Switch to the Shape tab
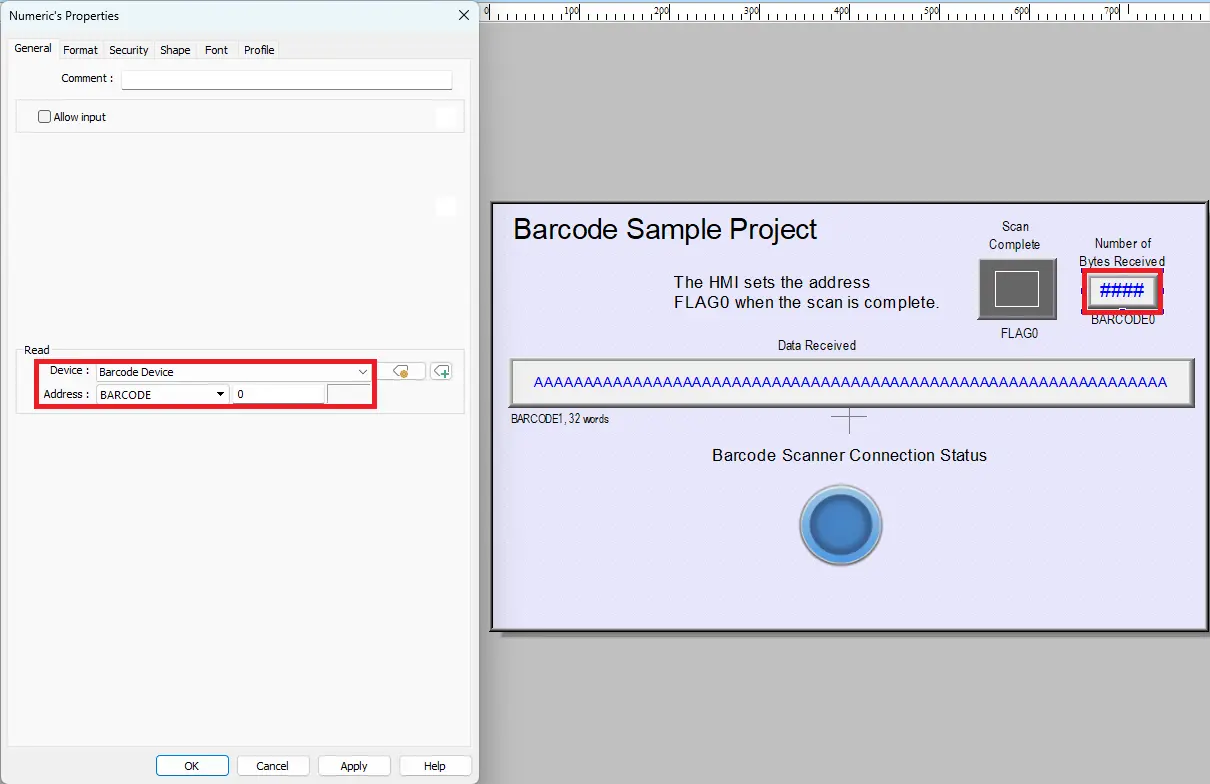 [175, 49]
